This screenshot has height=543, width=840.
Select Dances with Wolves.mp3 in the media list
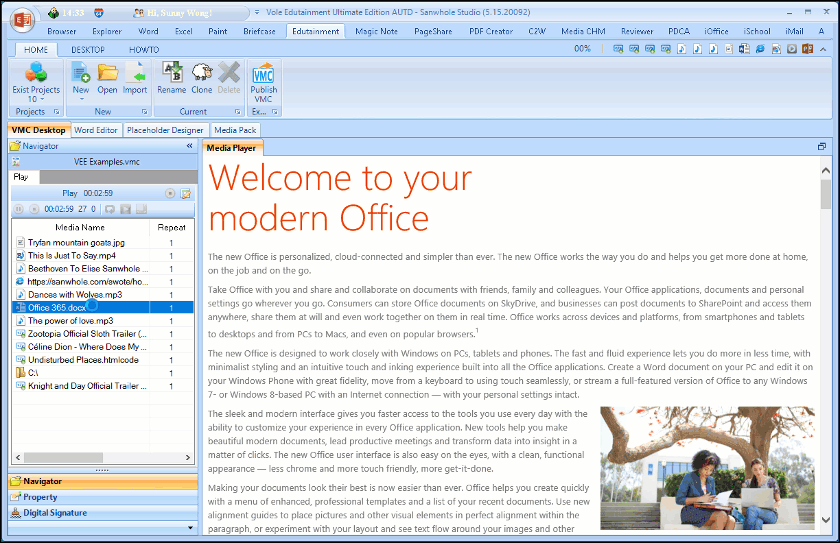(75, 295)
